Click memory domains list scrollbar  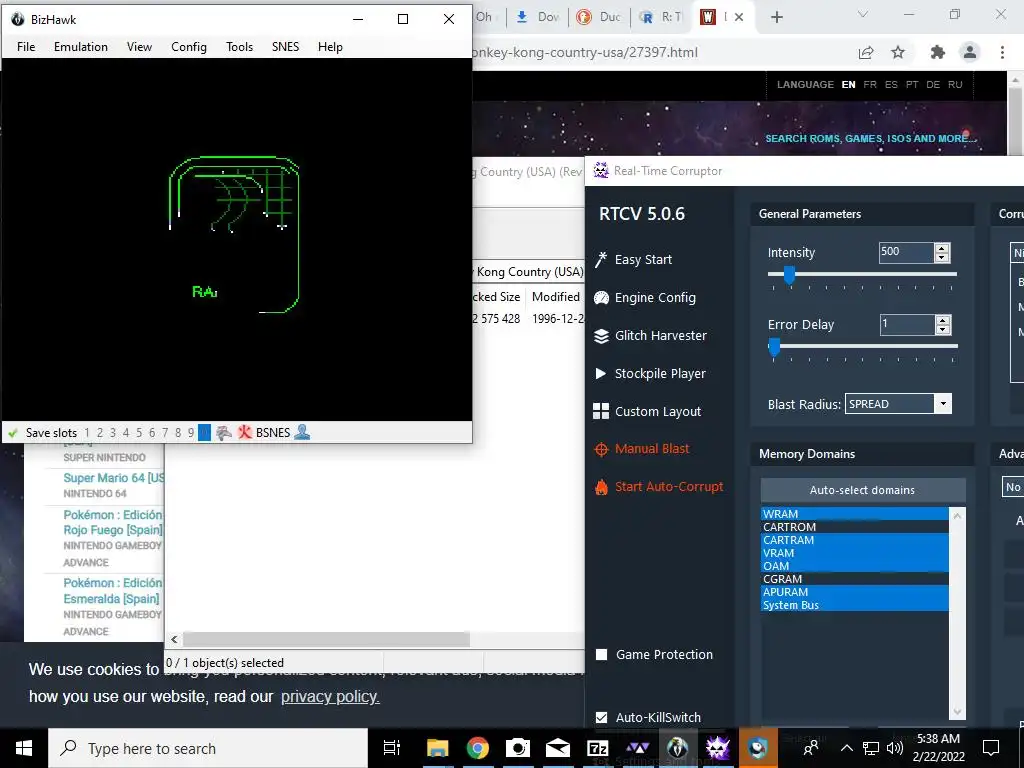[x=957, y=614]
